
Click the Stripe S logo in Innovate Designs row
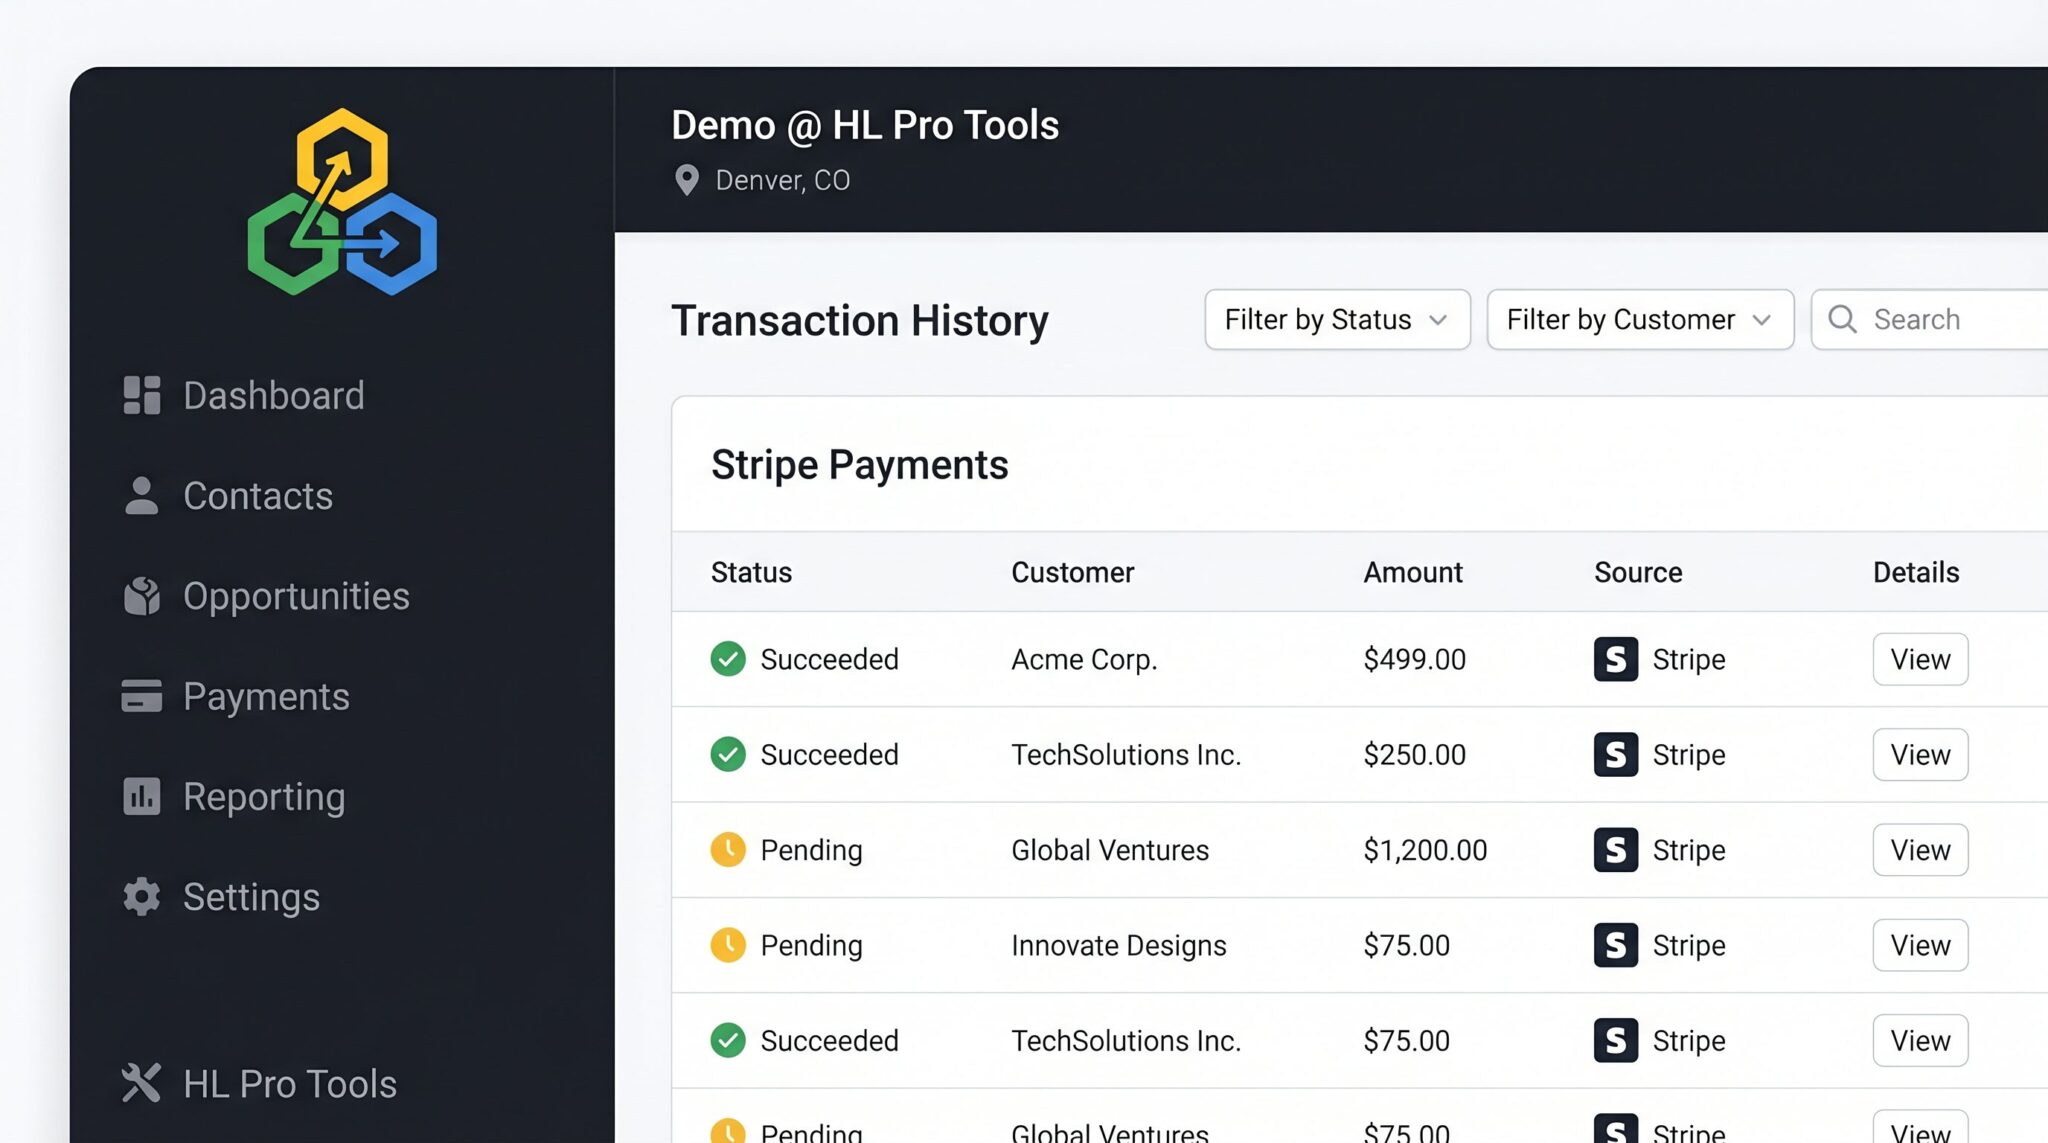(x=1615, y=945)
